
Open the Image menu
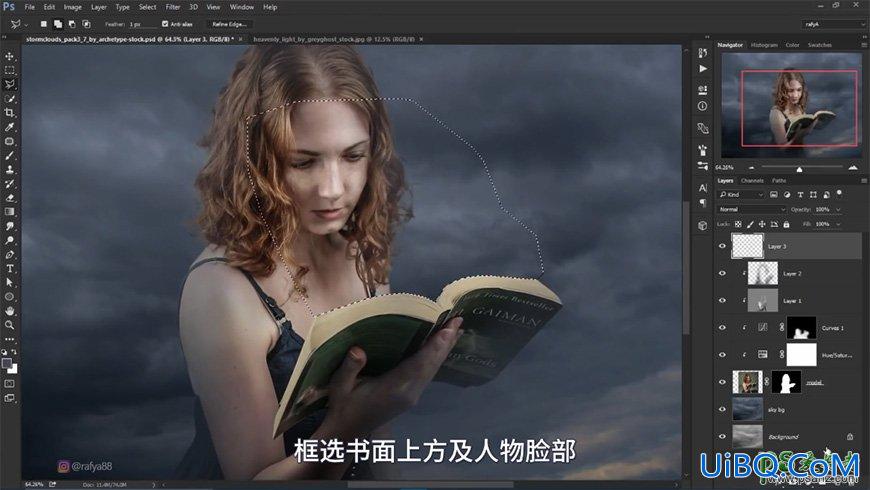click(x=72, y=7)
